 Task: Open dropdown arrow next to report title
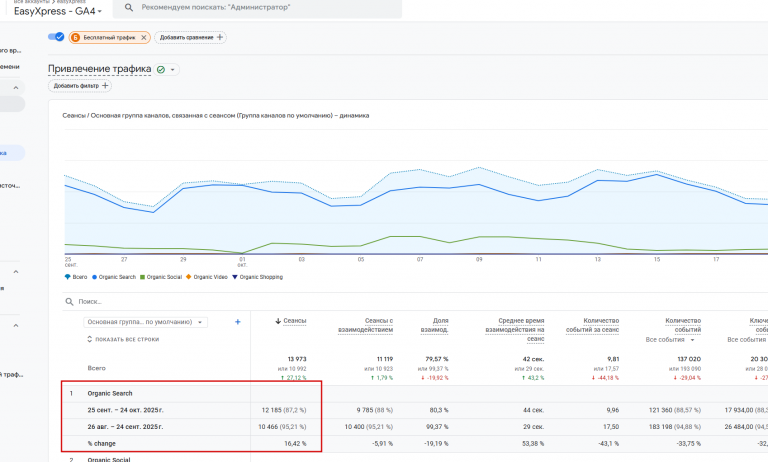tap(172, 70)
